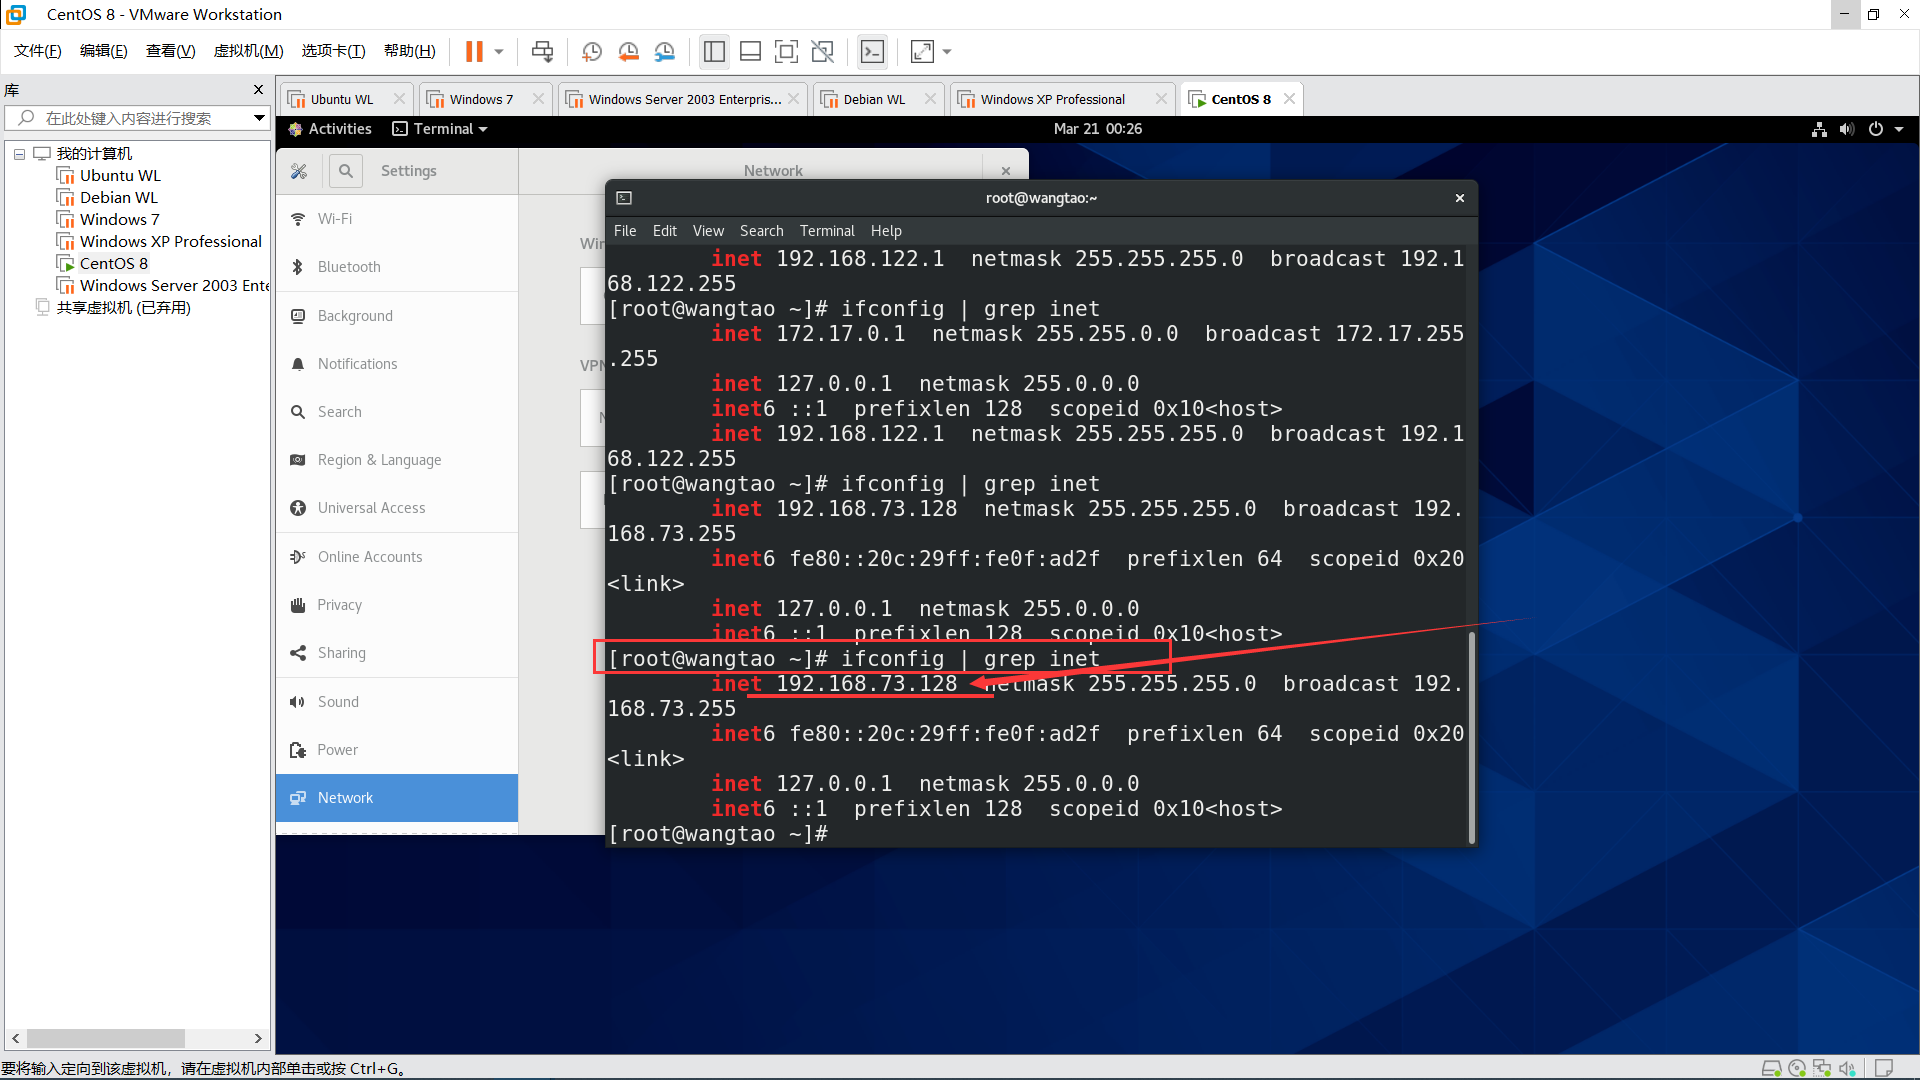Click the Settings search magnifier button
The height and width of the screenshot is (1080, 1920).
[345, 171]
